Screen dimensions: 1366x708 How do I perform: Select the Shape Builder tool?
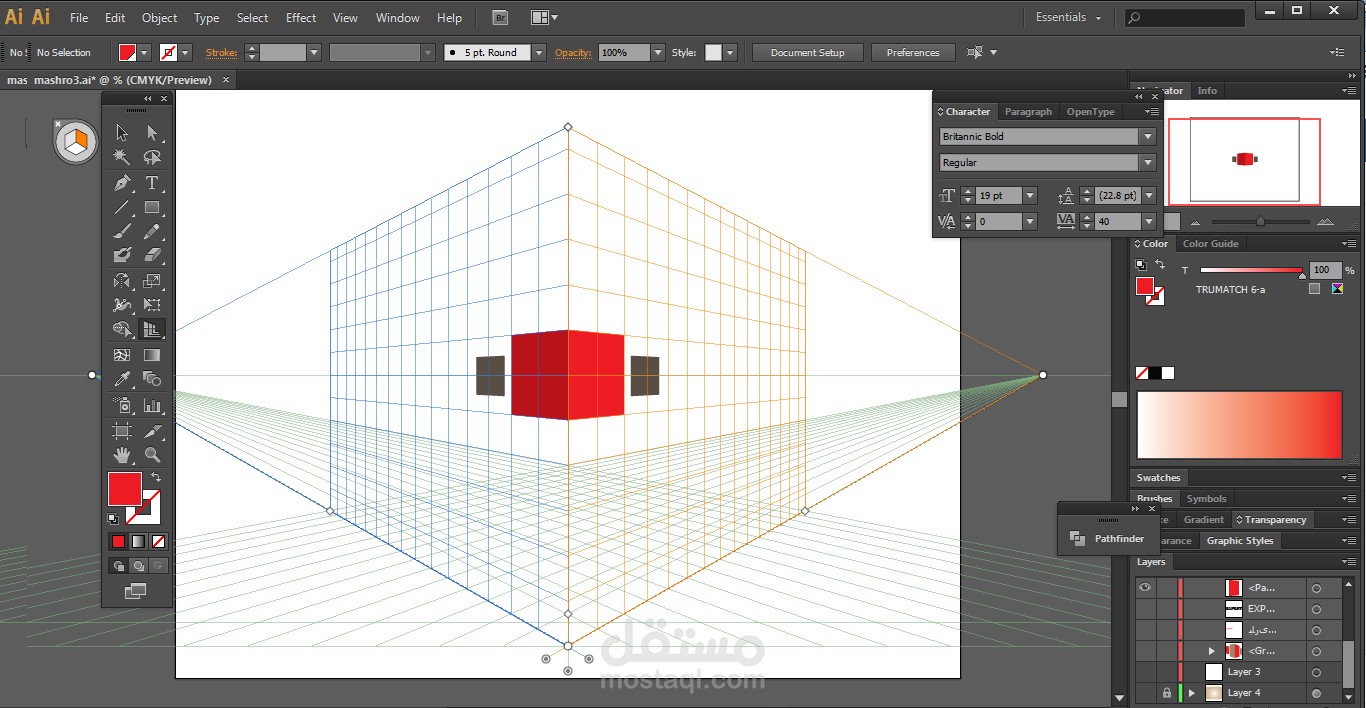122,329
